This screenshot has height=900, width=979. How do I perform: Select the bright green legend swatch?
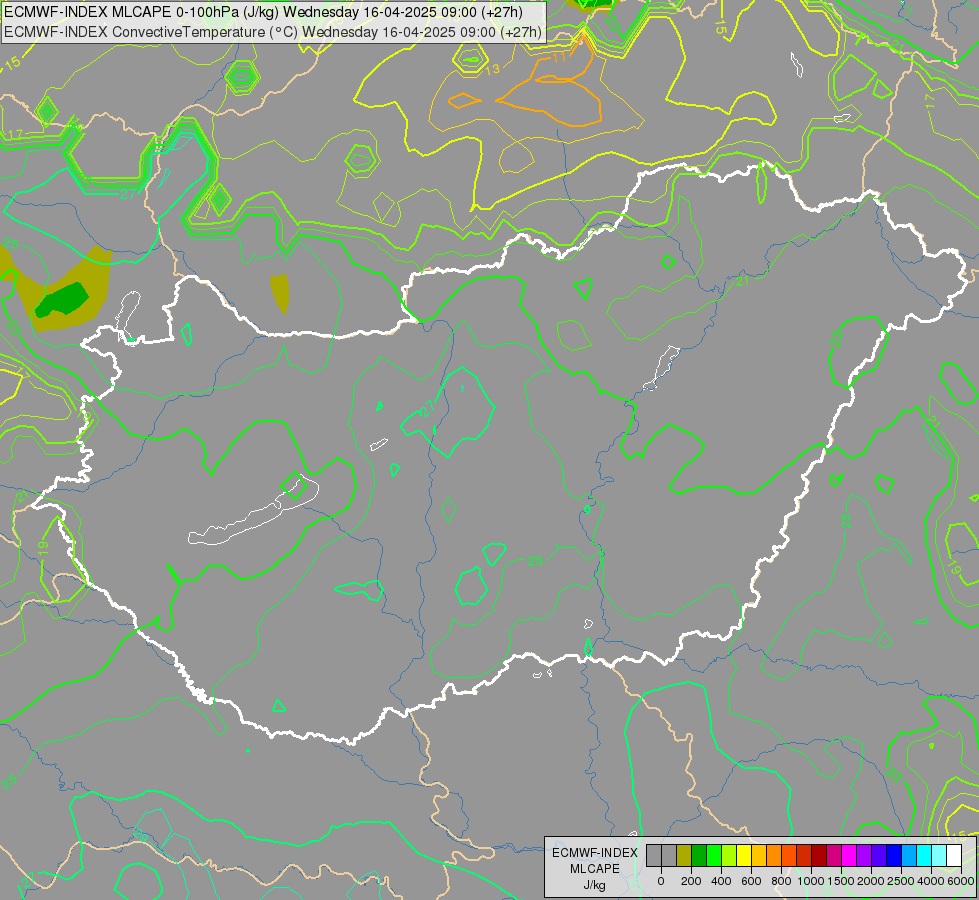(714, 855)
